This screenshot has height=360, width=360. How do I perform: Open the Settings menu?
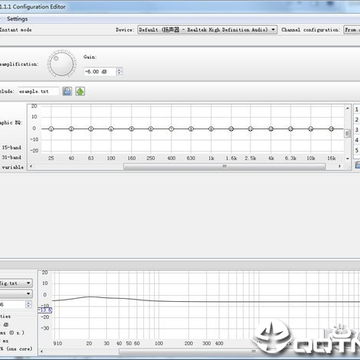pyautogui.click(x=17, y=19)
